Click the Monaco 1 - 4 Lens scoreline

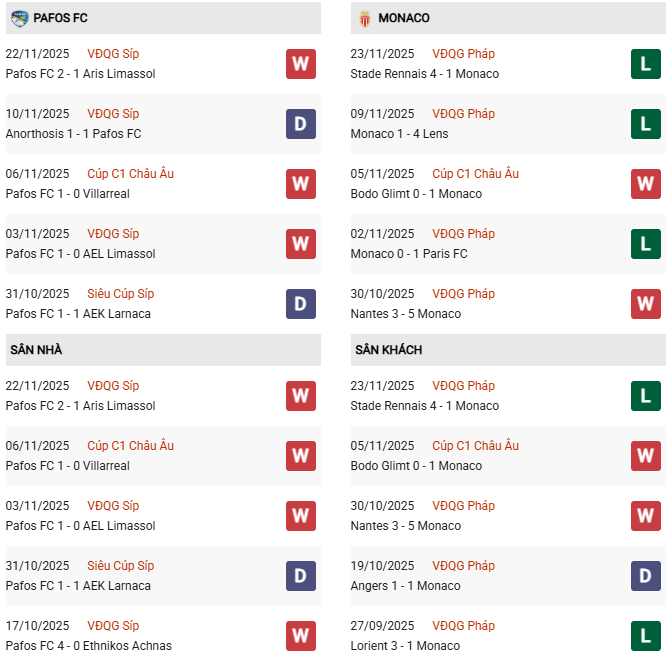tap(399, 134)
